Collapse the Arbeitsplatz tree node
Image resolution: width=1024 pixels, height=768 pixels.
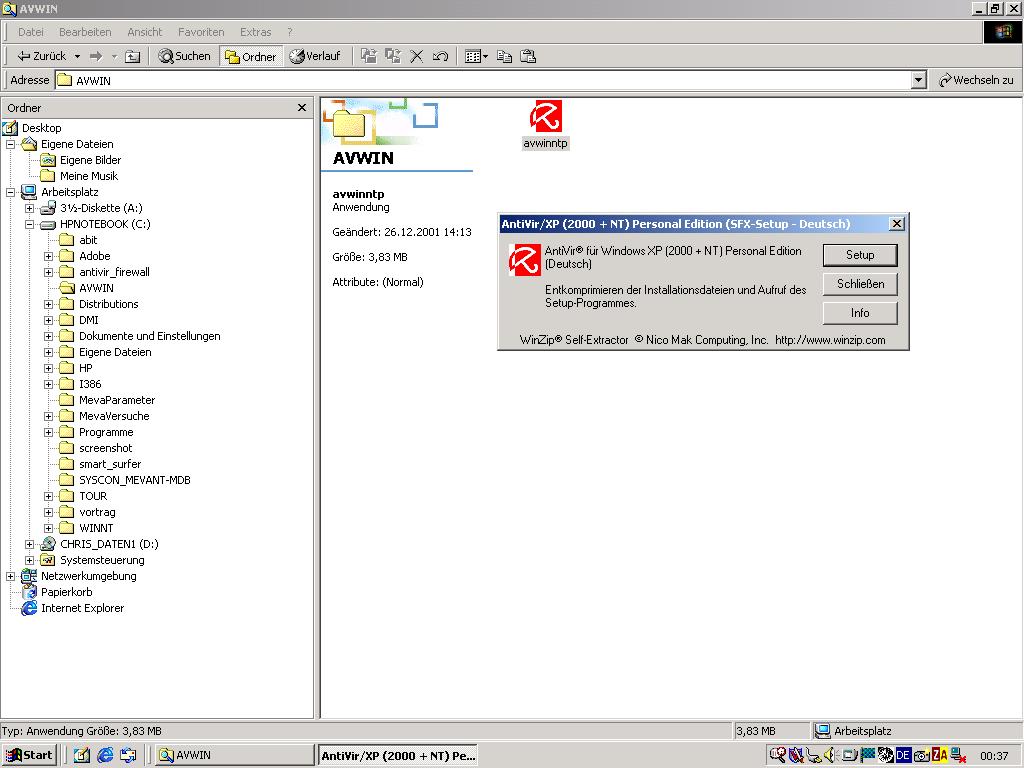point(10,192)
